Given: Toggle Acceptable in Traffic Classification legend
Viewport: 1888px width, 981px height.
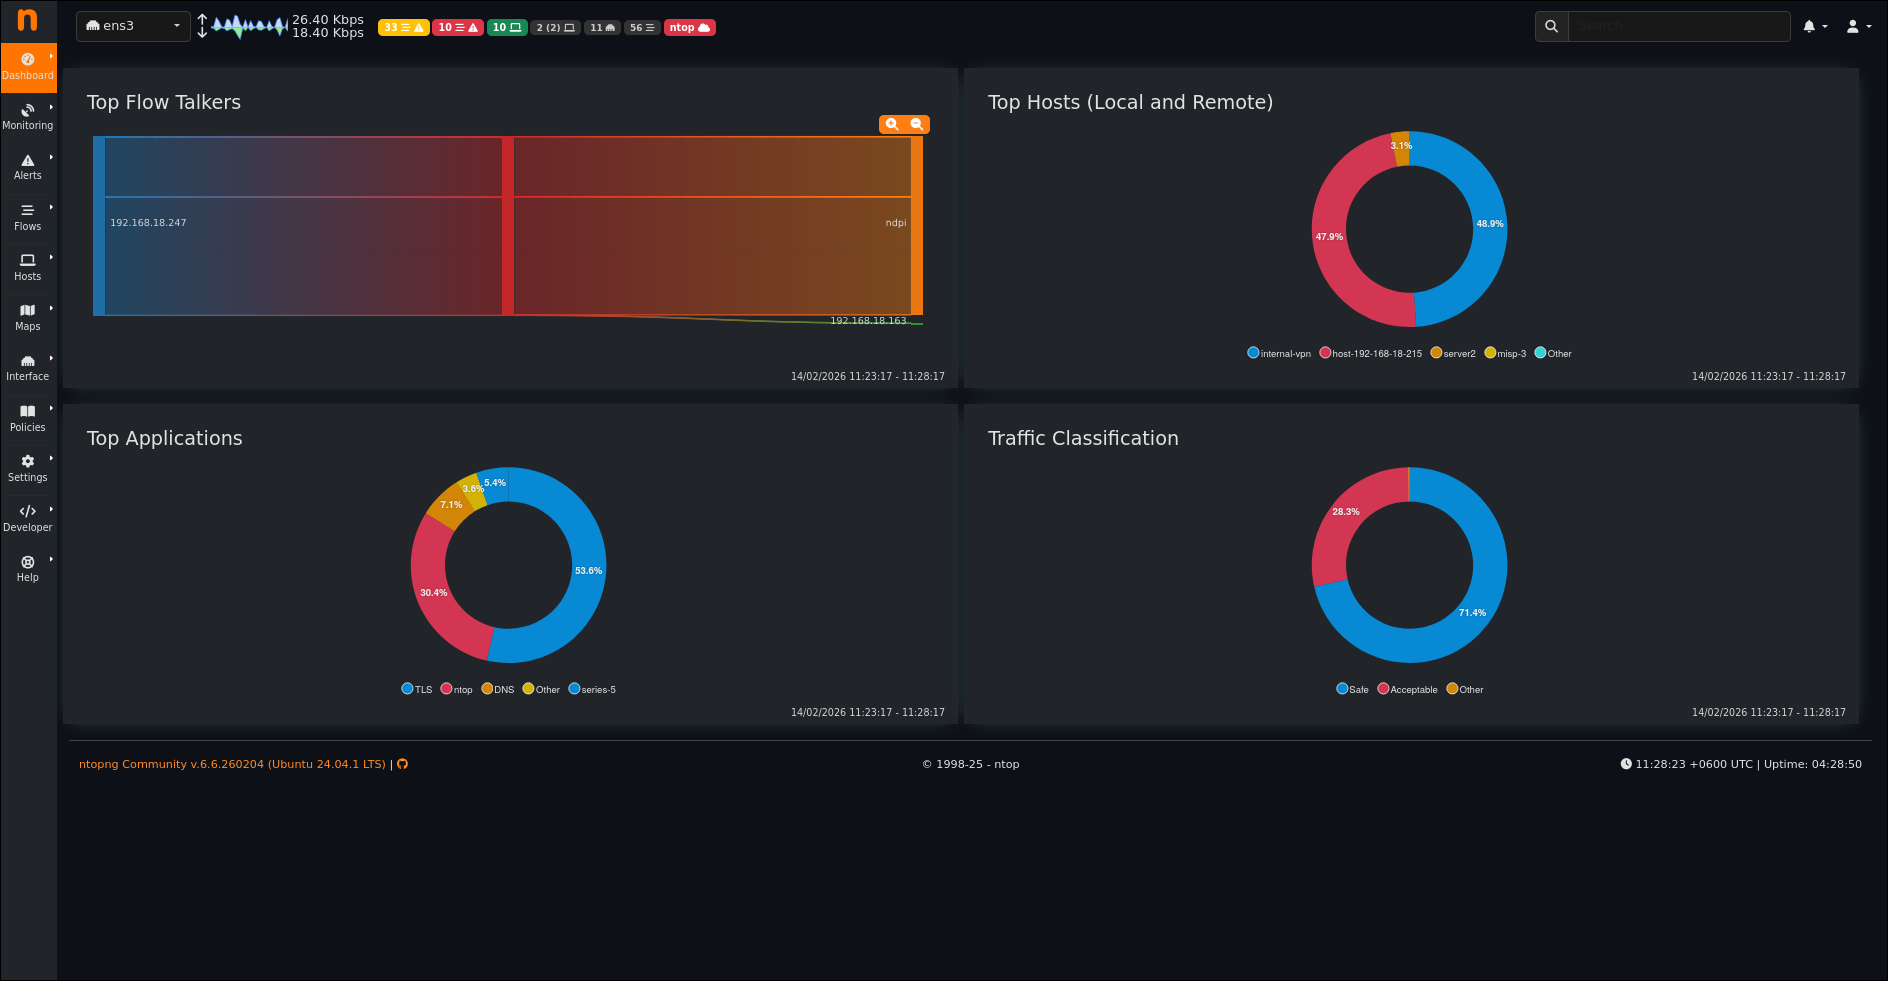Looking at the screenshot, I should click(x=1407, y=689).
